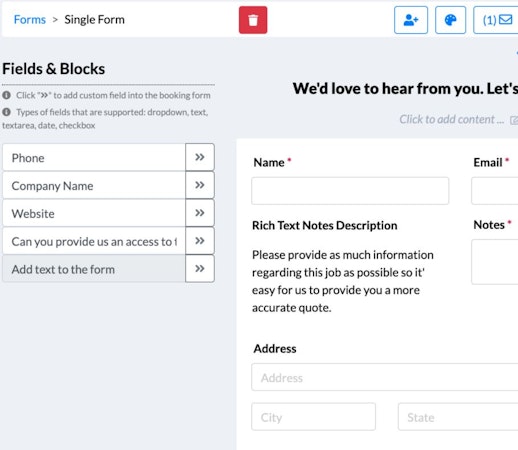The image size is (518, 450).
Task: Add access question field with double-arrow
Action: click(200, 241)
